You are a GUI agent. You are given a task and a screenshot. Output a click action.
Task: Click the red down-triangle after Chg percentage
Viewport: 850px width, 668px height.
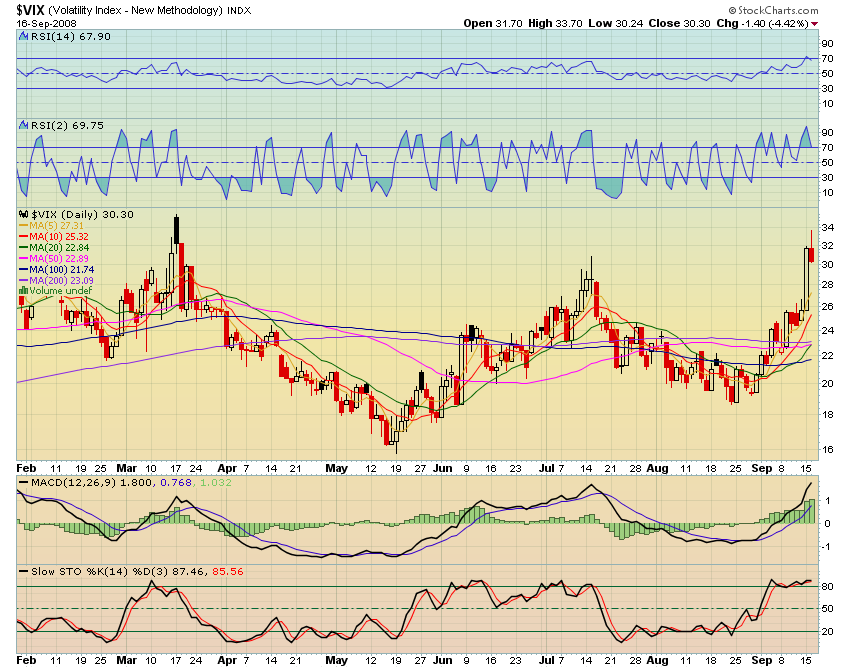[816, 22]
